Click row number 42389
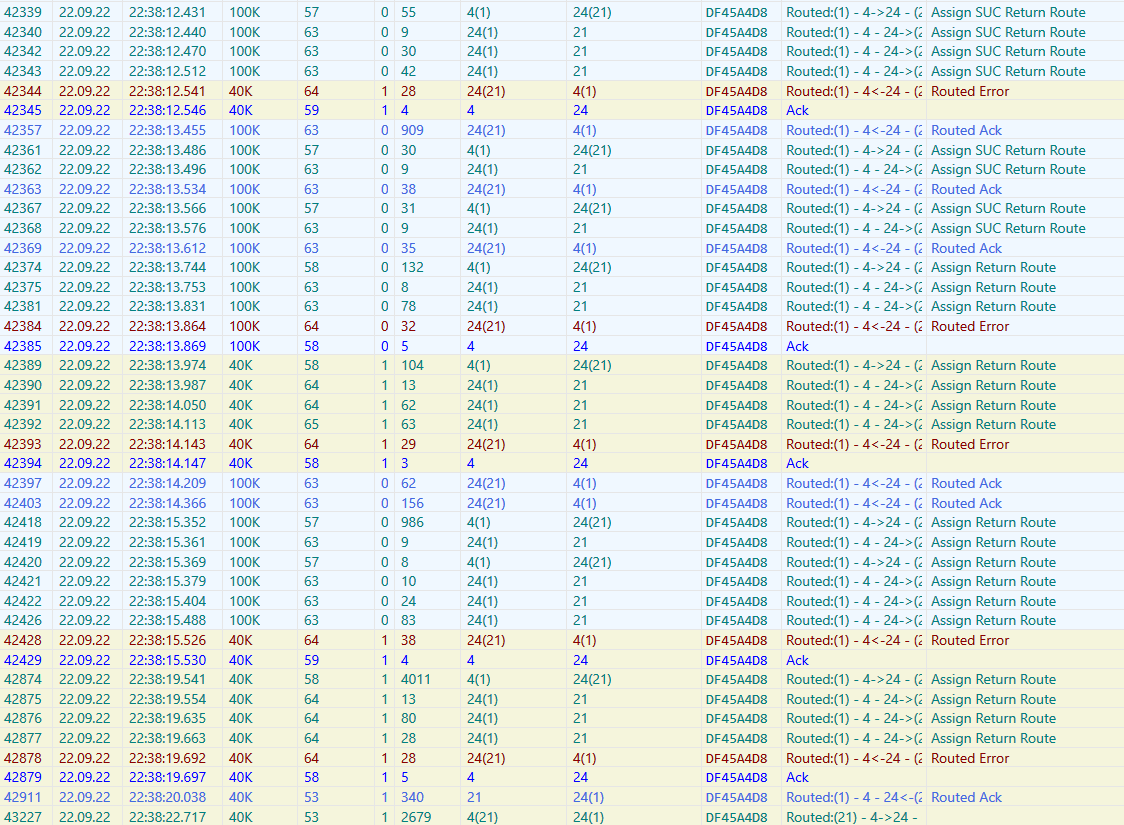 [23, 365]
